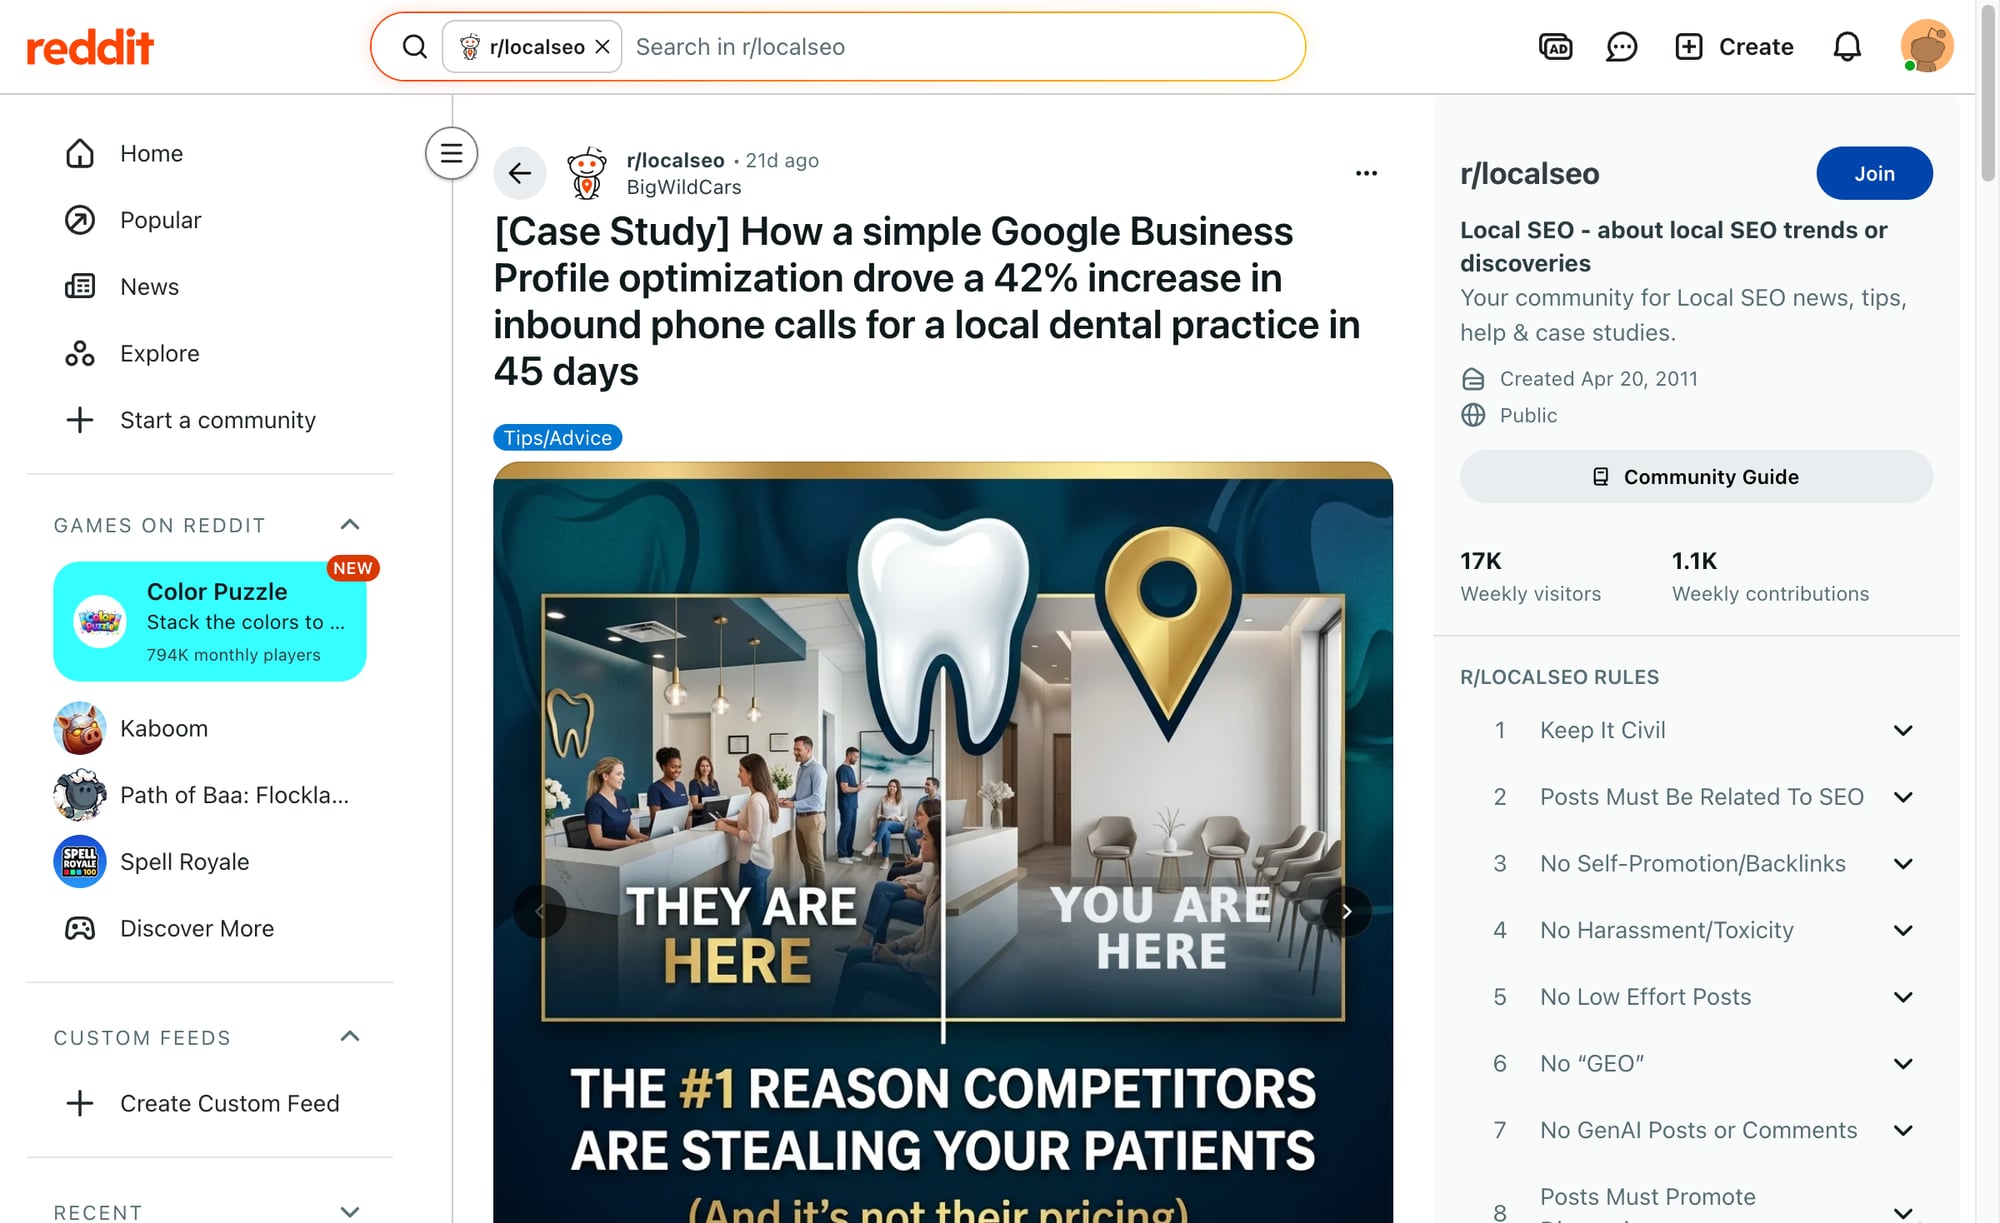Open the Advertise (AD) icon

tap(1555, 47)
